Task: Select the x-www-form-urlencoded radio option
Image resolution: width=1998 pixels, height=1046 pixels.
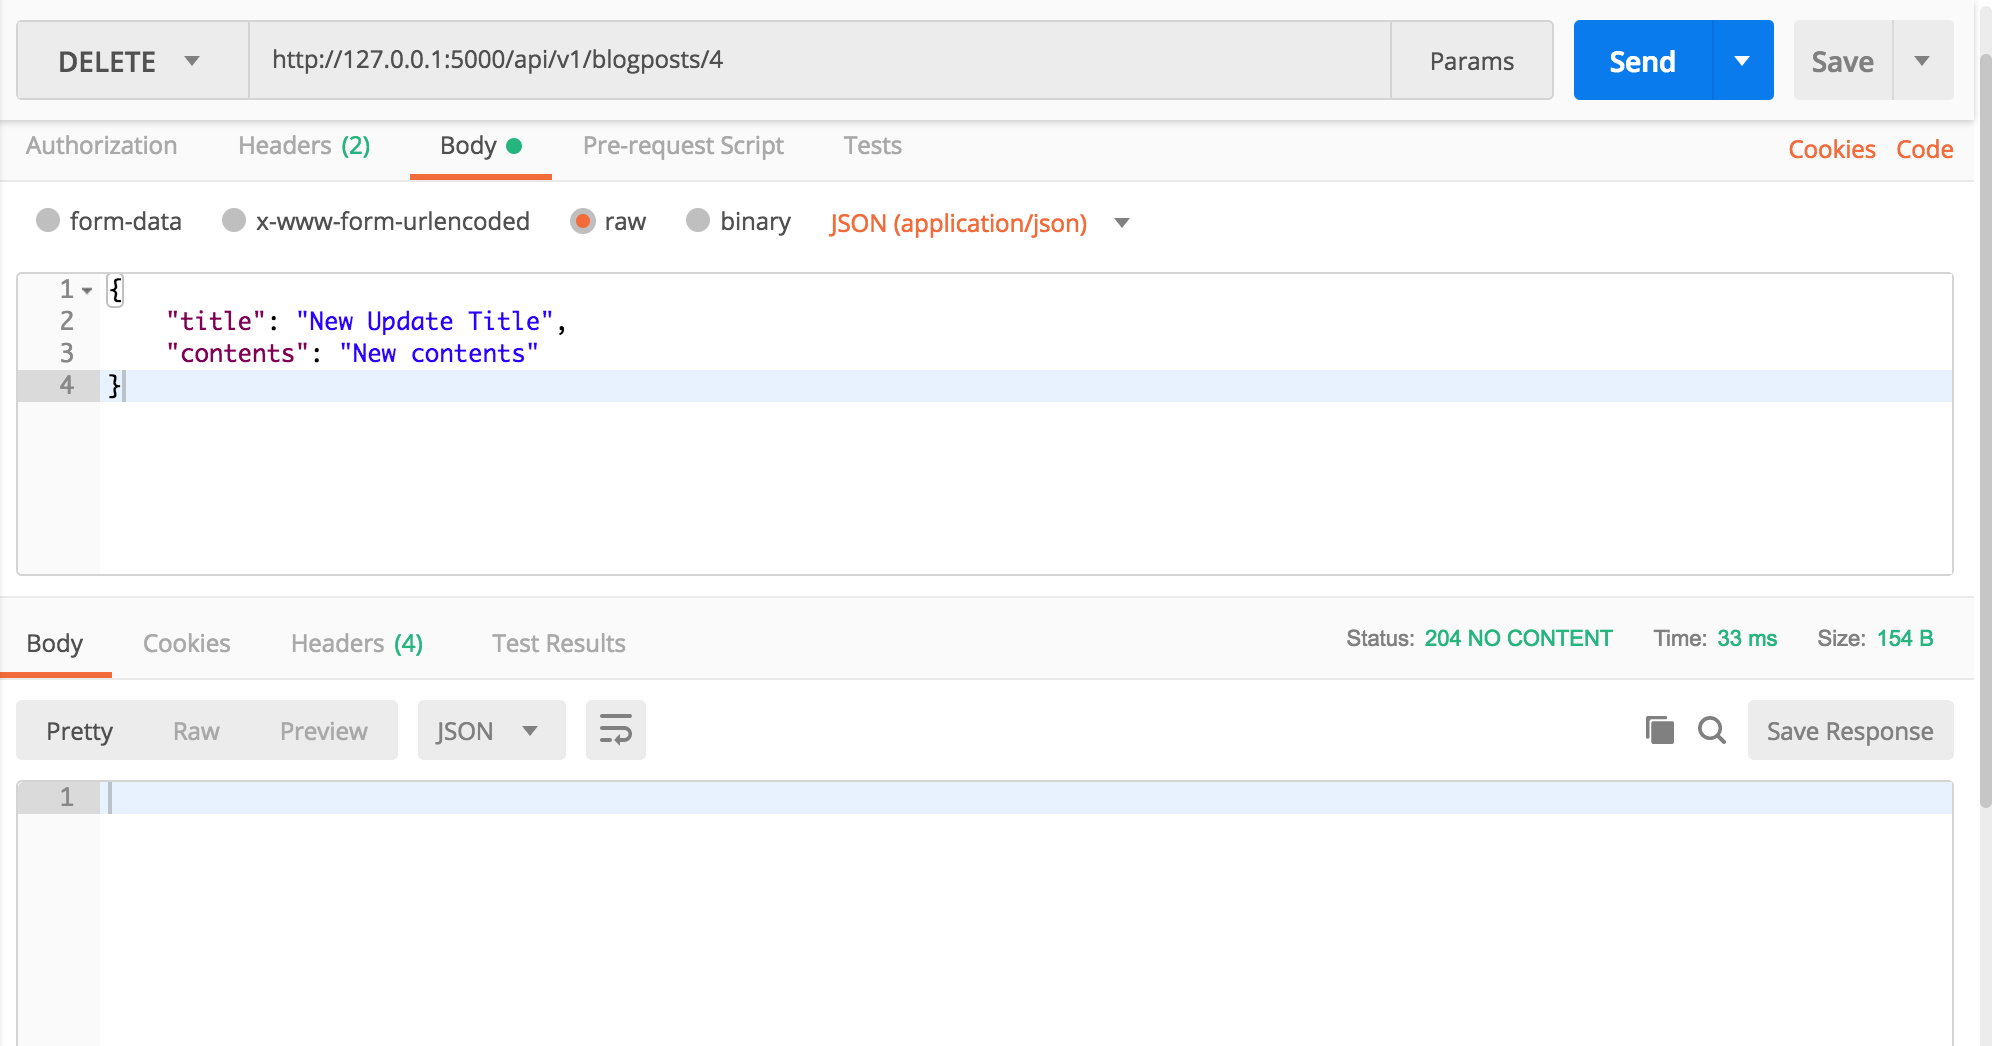Action: pyautogui.click(x=234, y=221)
